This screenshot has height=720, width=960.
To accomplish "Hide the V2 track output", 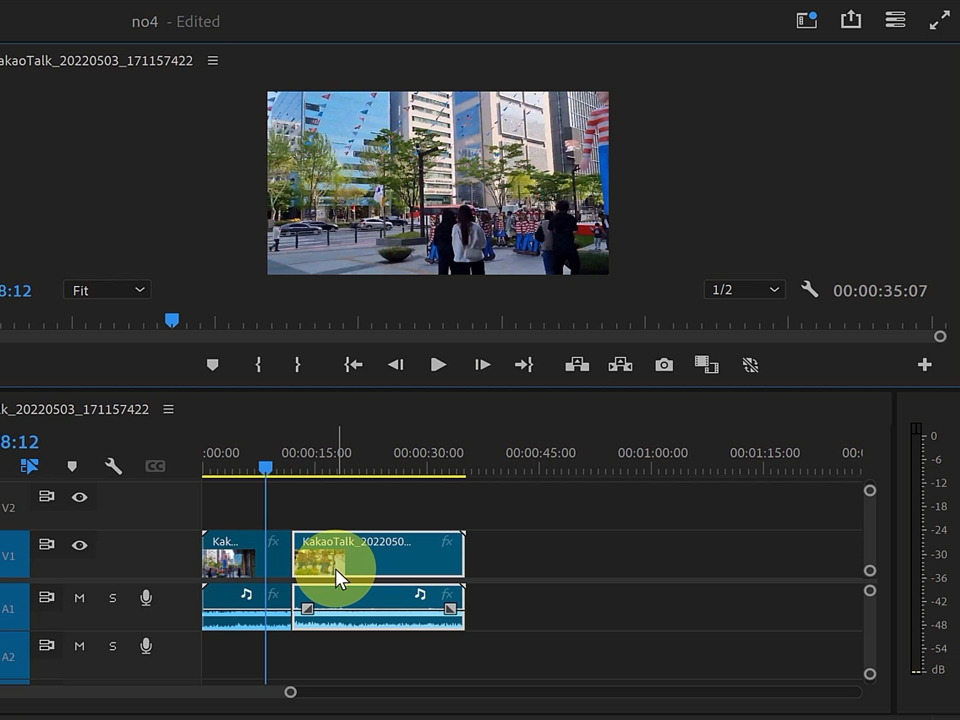I will 80,497.
